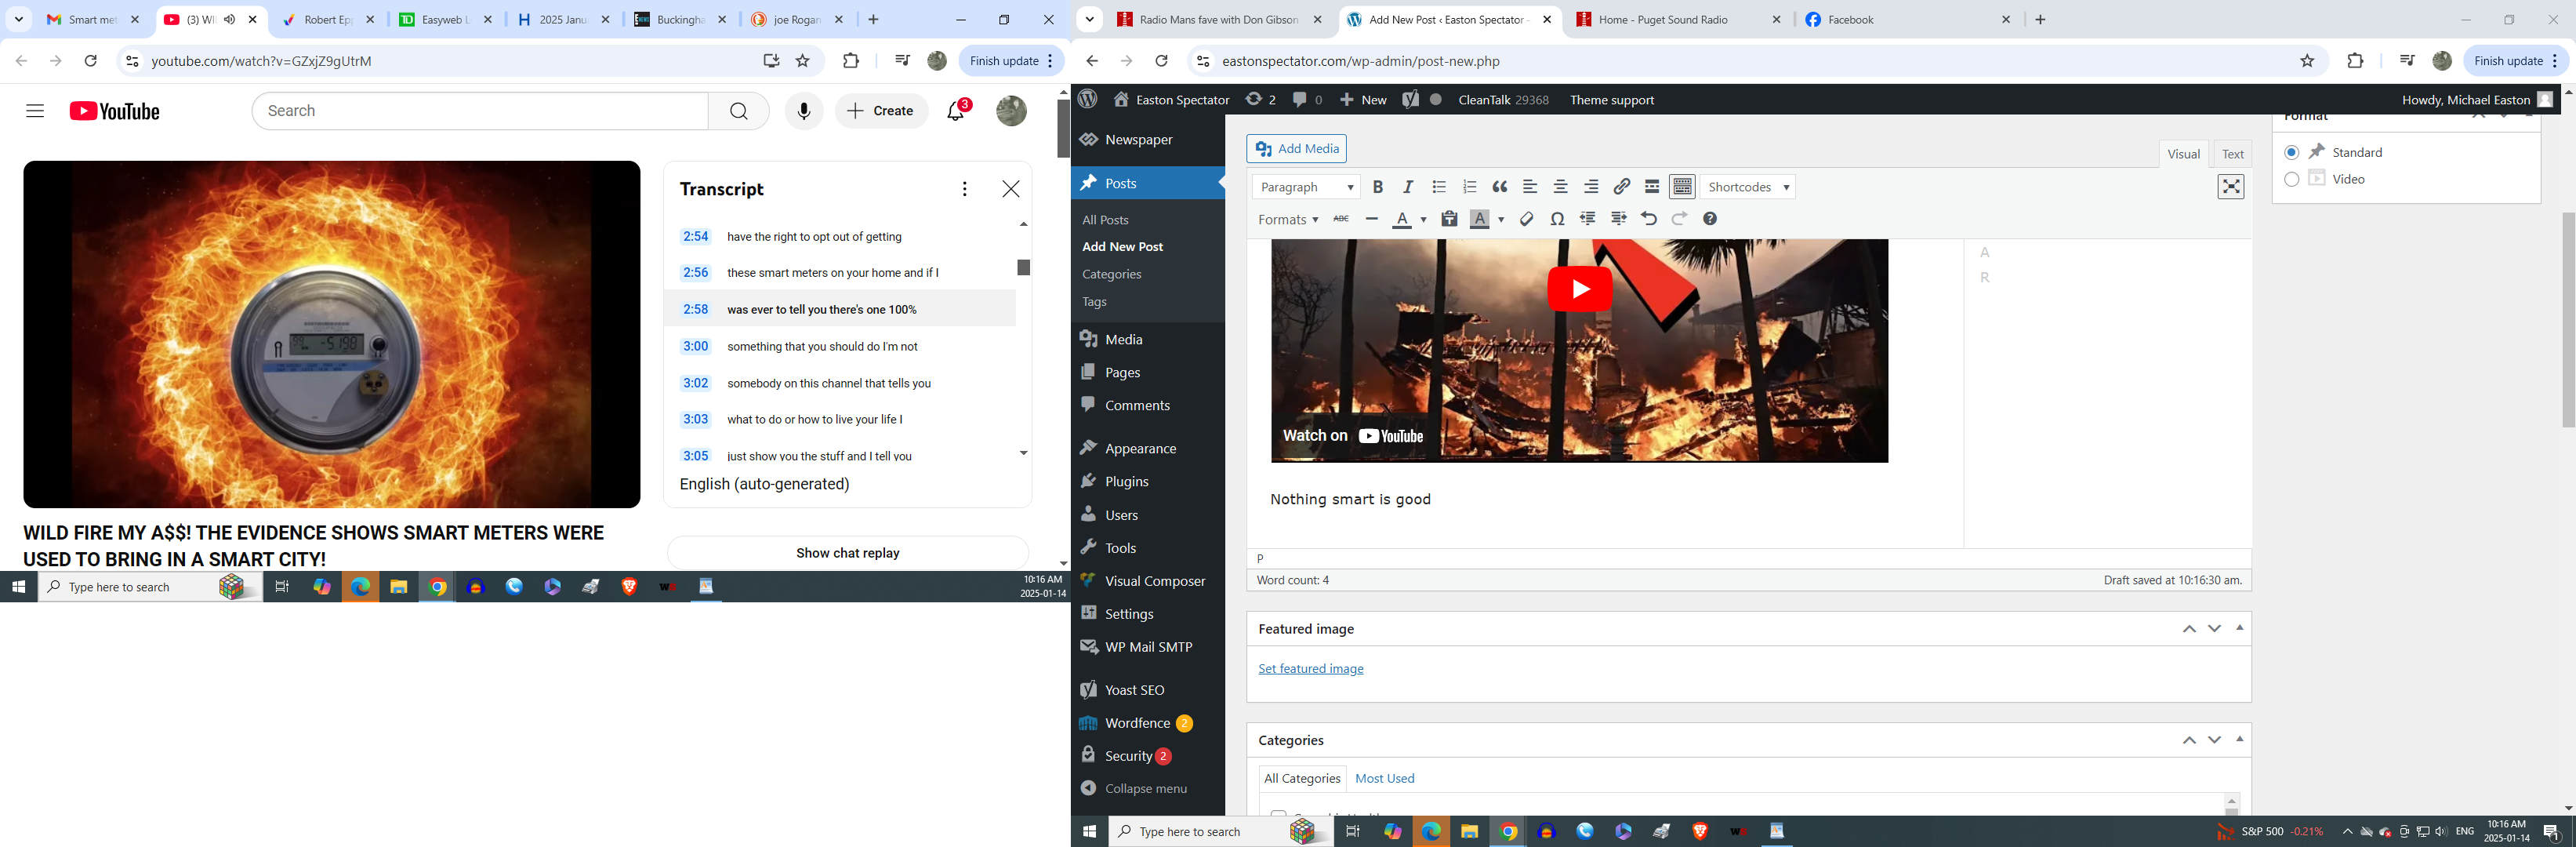Image resolution: width=2576 pixels, height=847 pixels.
Task: Click the clear formatting eraser icon
Action: pos(1526,219)
